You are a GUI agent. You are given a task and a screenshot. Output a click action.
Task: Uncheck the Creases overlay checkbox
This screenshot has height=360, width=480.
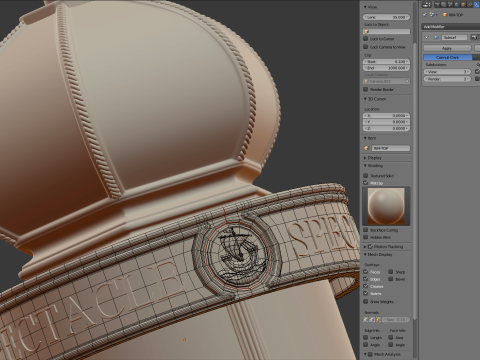[x=366, y=286]
